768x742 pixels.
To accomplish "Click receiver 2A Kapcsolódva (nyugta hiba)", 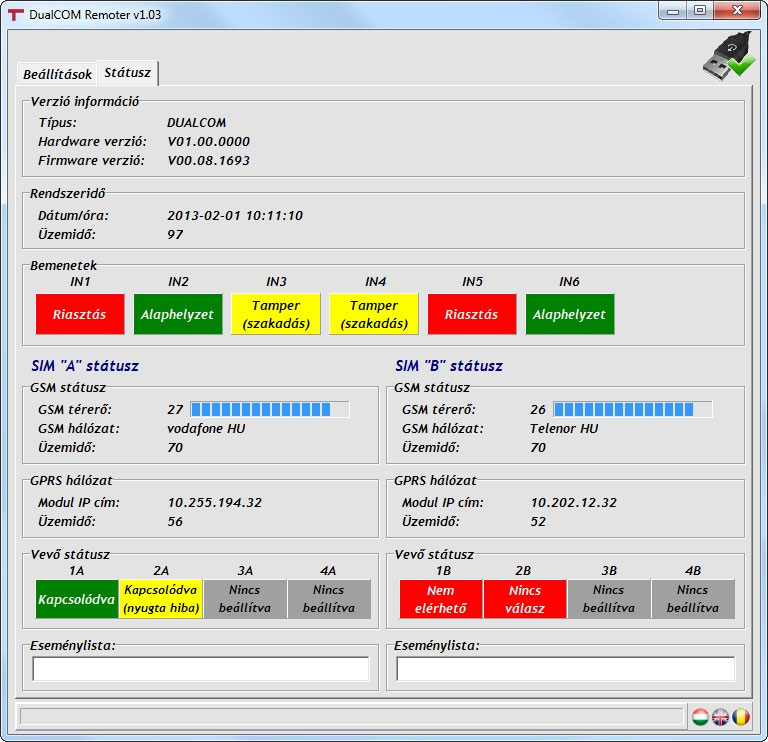I will tap(161, 599).
